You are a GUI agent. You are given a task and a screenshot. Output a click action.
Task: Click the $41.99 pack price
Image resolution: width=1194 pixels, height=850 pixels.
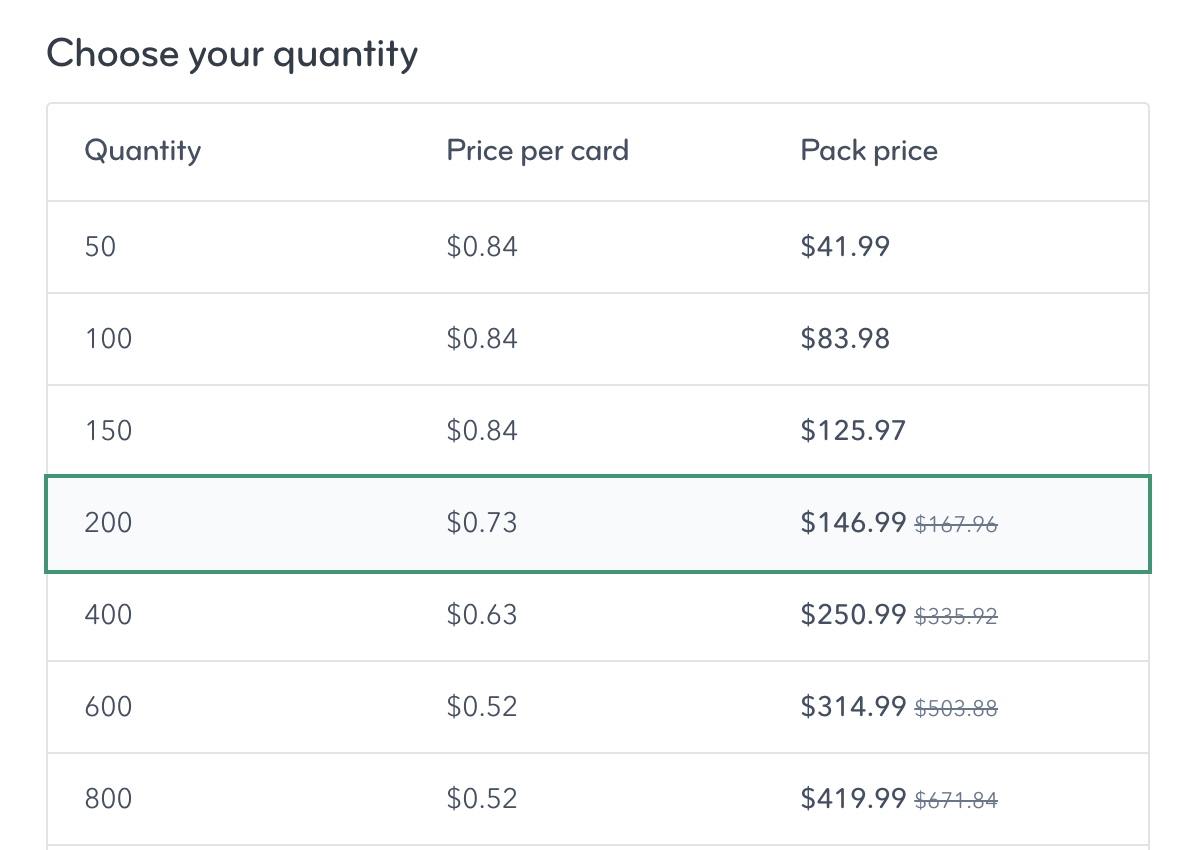coord(845,247)
